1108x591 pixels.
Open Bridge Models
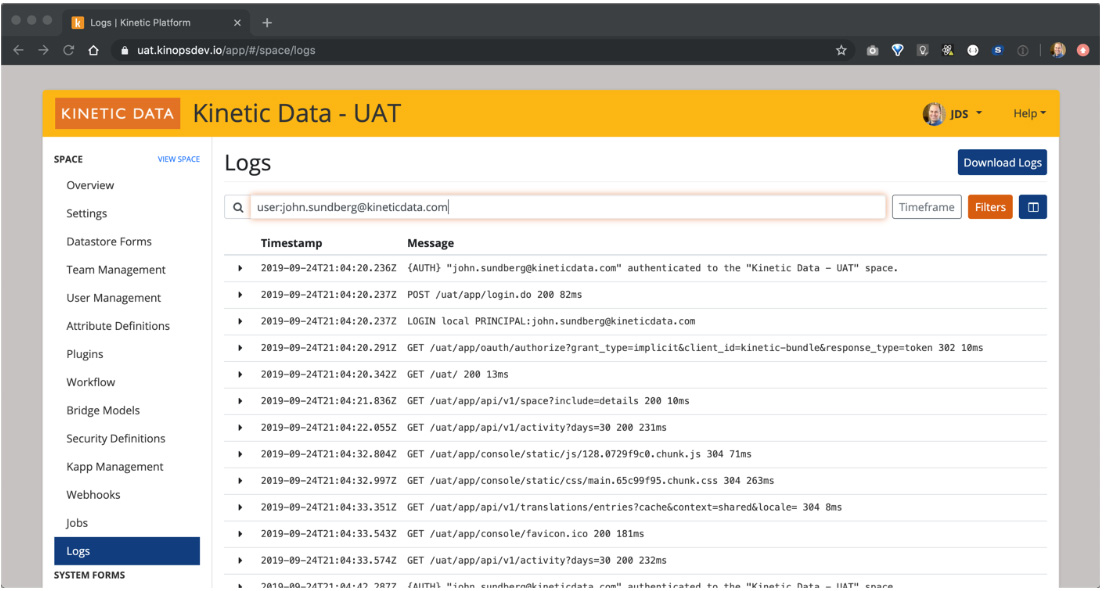[x=103, y=411]
